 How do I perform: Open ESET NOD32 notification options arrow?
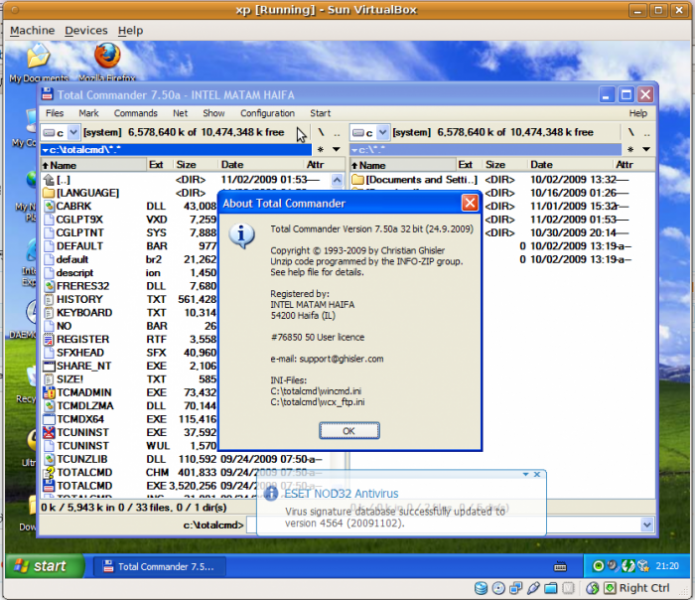tap(526, 474)
